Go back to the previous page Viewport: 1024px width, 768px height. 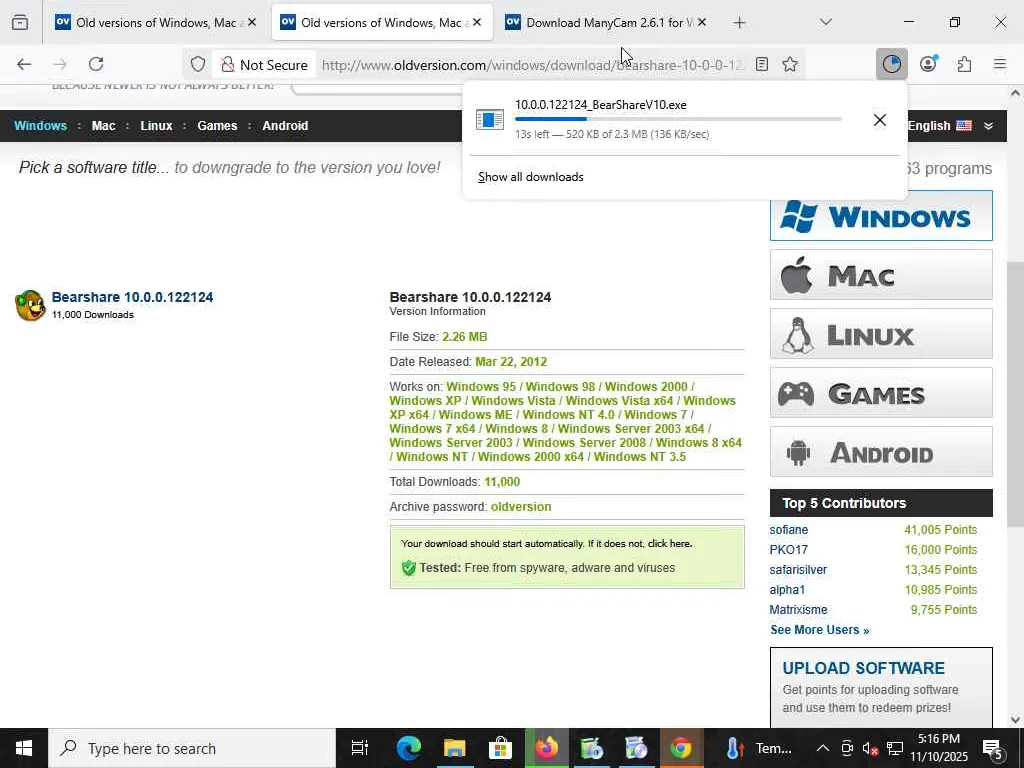24,64
